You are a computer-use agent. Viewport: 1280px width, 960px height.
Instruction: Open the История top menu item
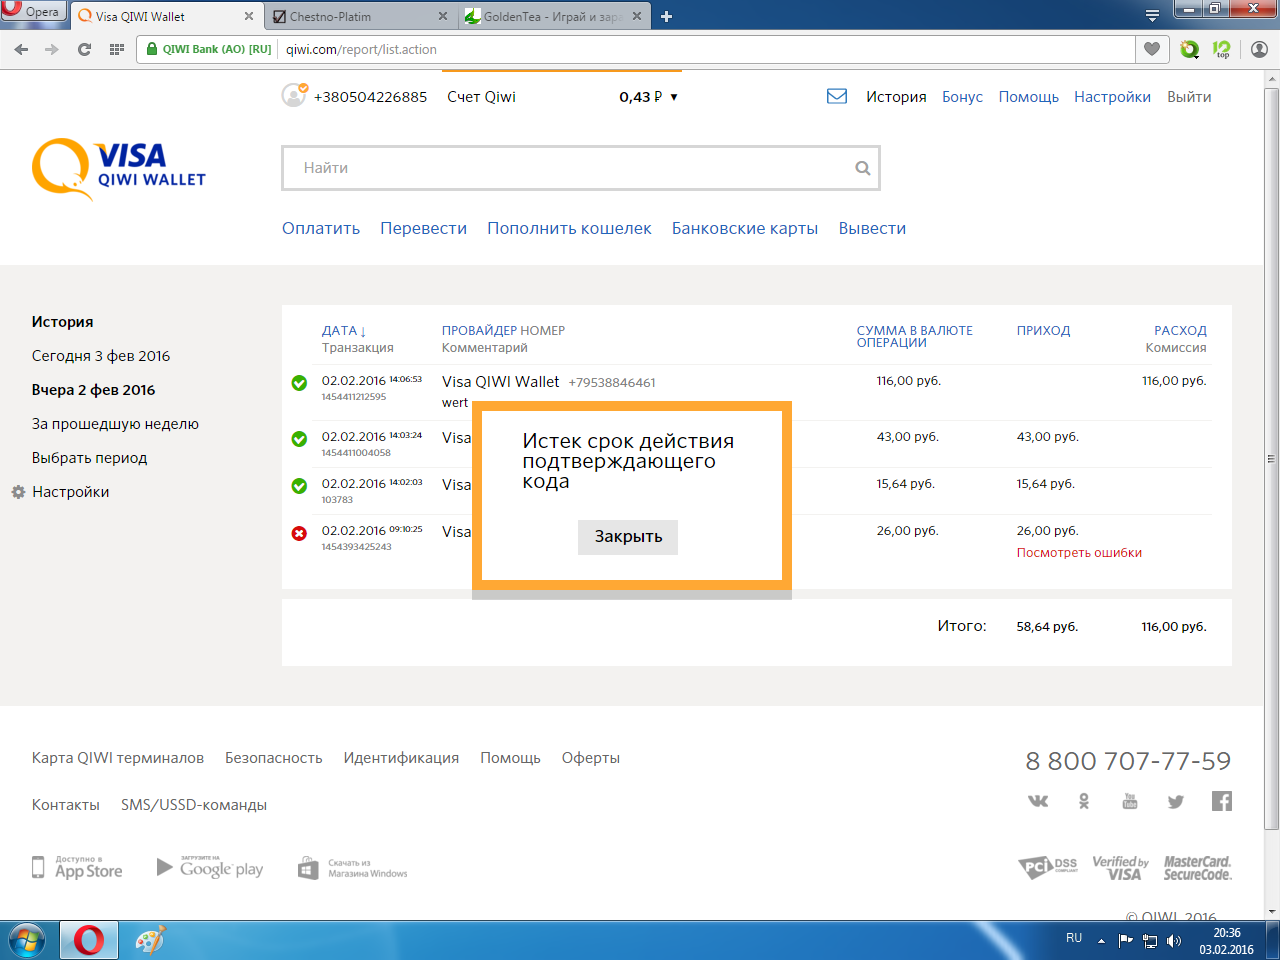tap(896, 97)
